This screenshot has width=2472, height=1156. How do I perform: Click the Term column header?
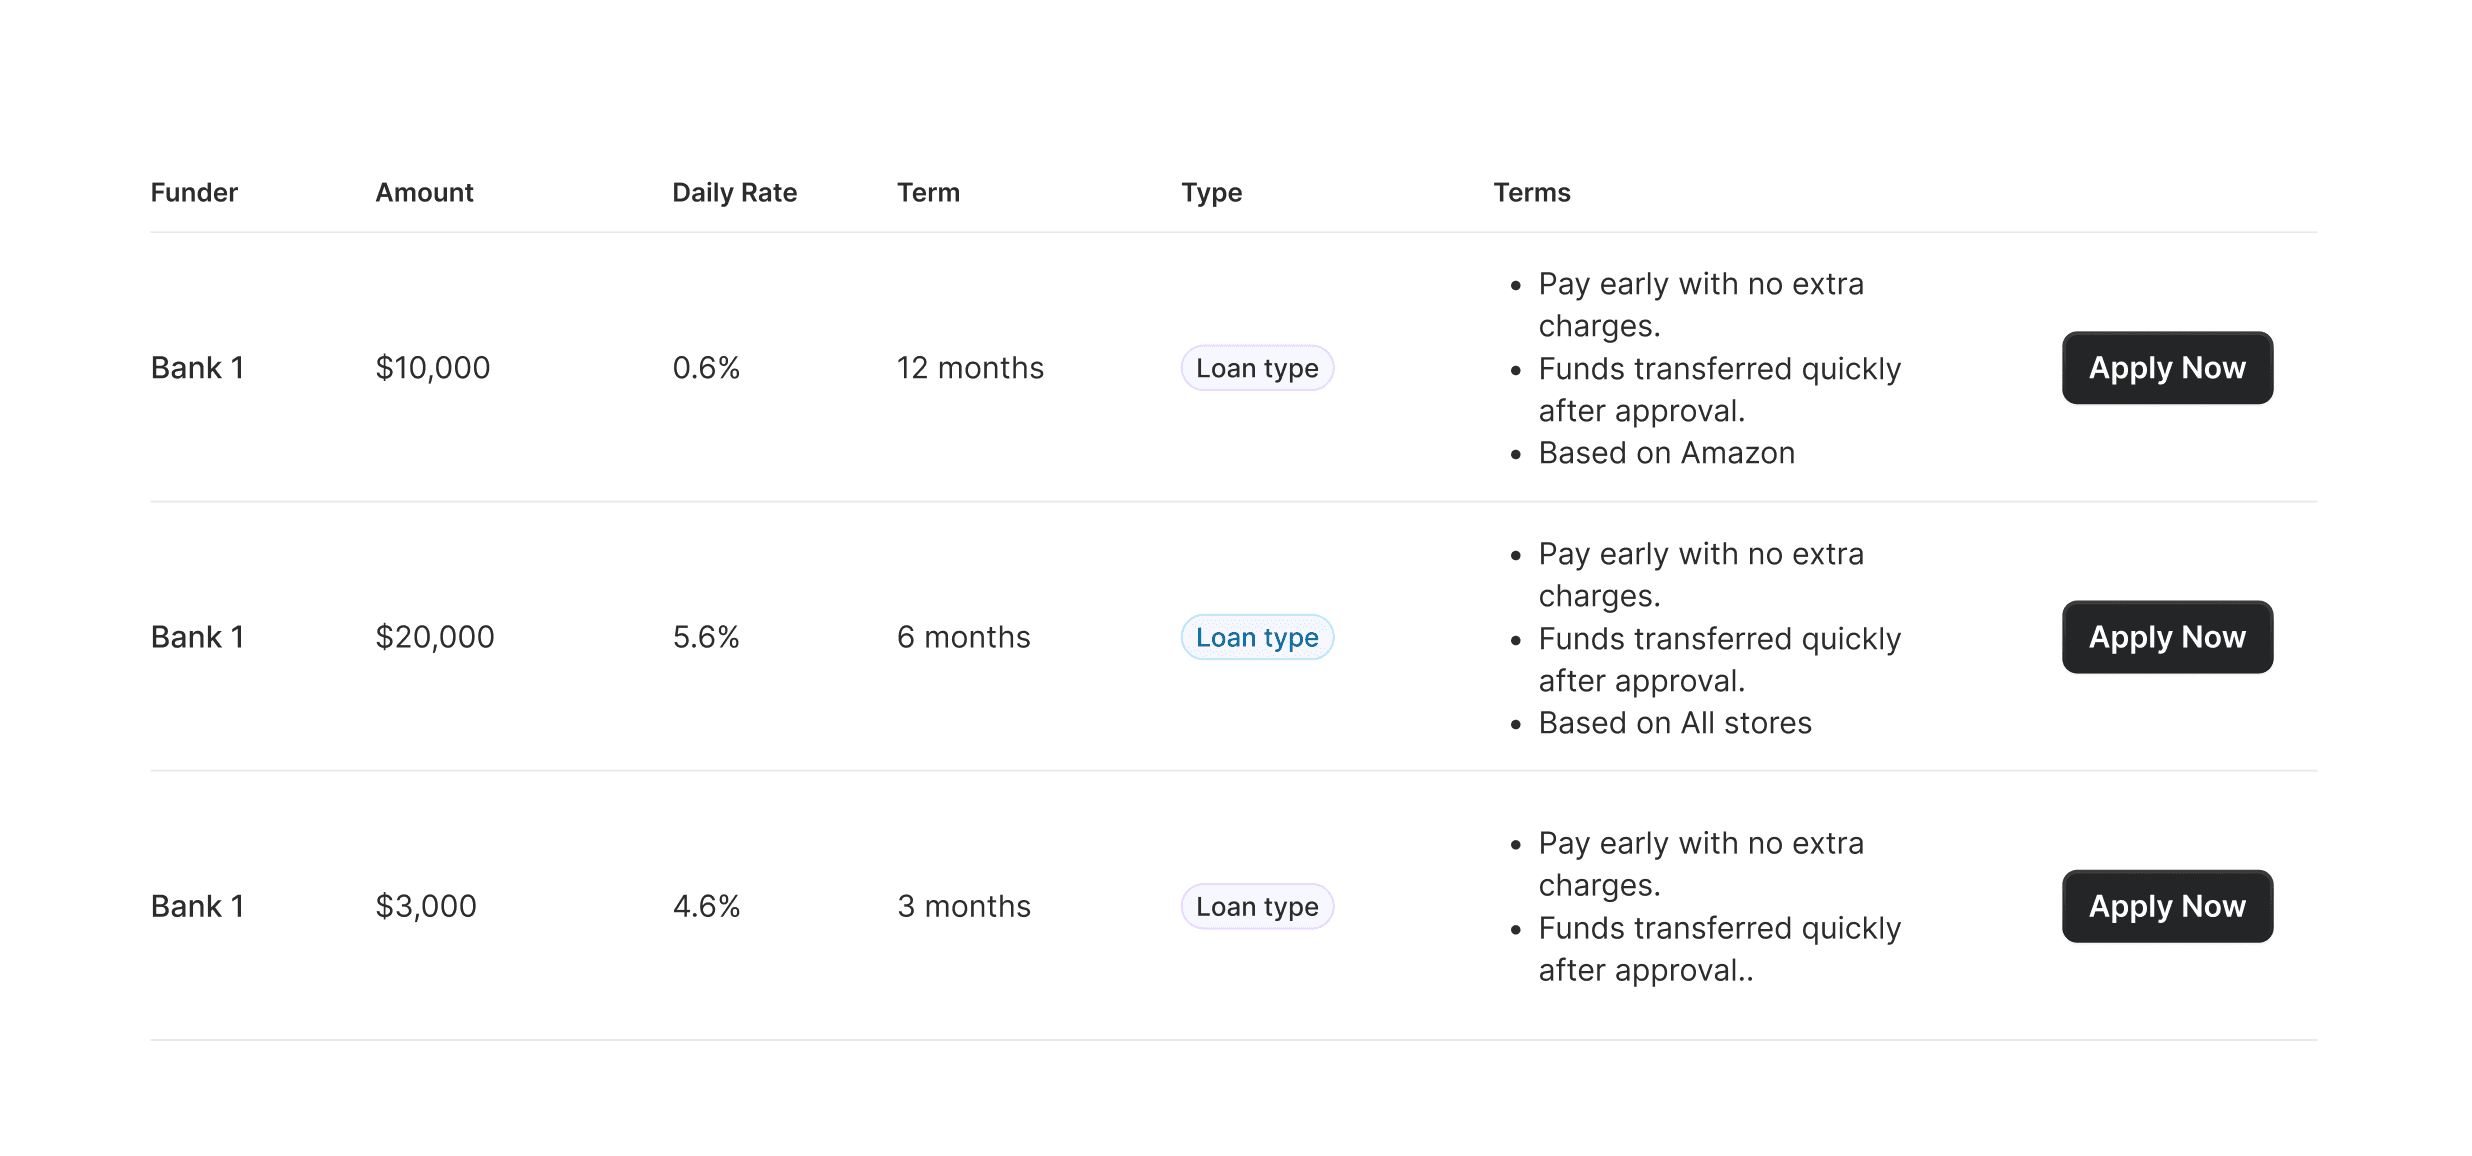(928, 192)
